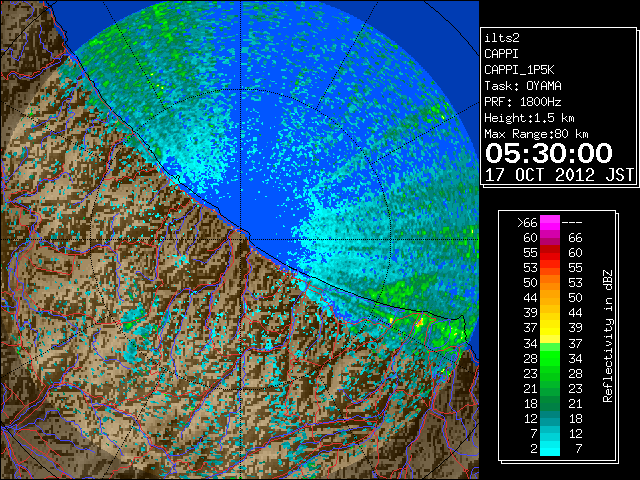
Task: Click the 'Height:1.5 km' text
Action: [529, 118]
